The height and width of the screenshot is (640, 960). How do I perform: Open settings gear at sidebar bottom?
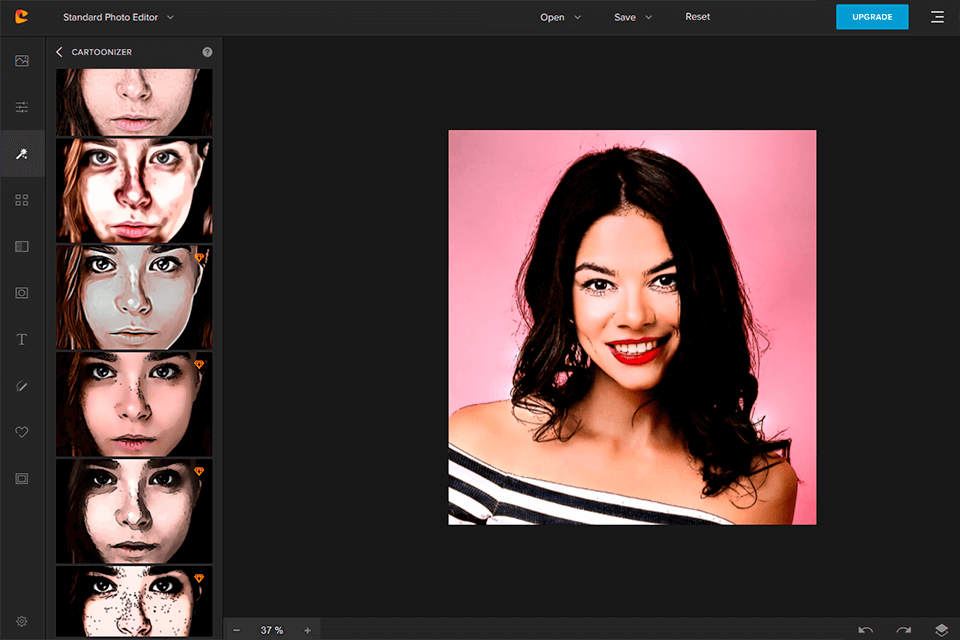pyautogui.click(x=22, y=621)
